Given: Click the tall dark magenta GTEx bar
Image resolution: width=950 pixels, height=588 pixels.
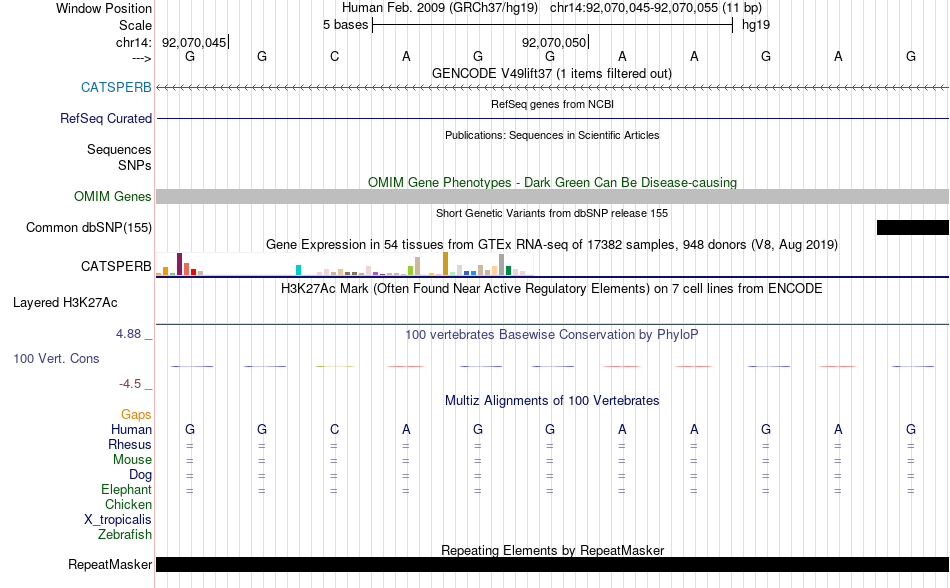Looking at the screenshot, I should coord(179,264).
